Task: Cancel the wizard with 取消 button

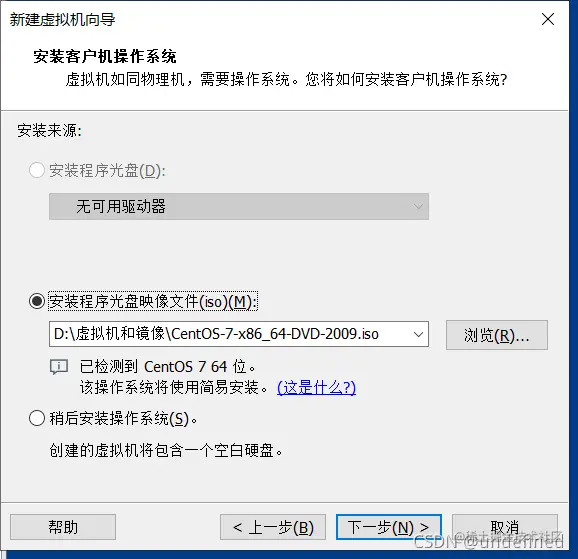Action: click(505, 527)
